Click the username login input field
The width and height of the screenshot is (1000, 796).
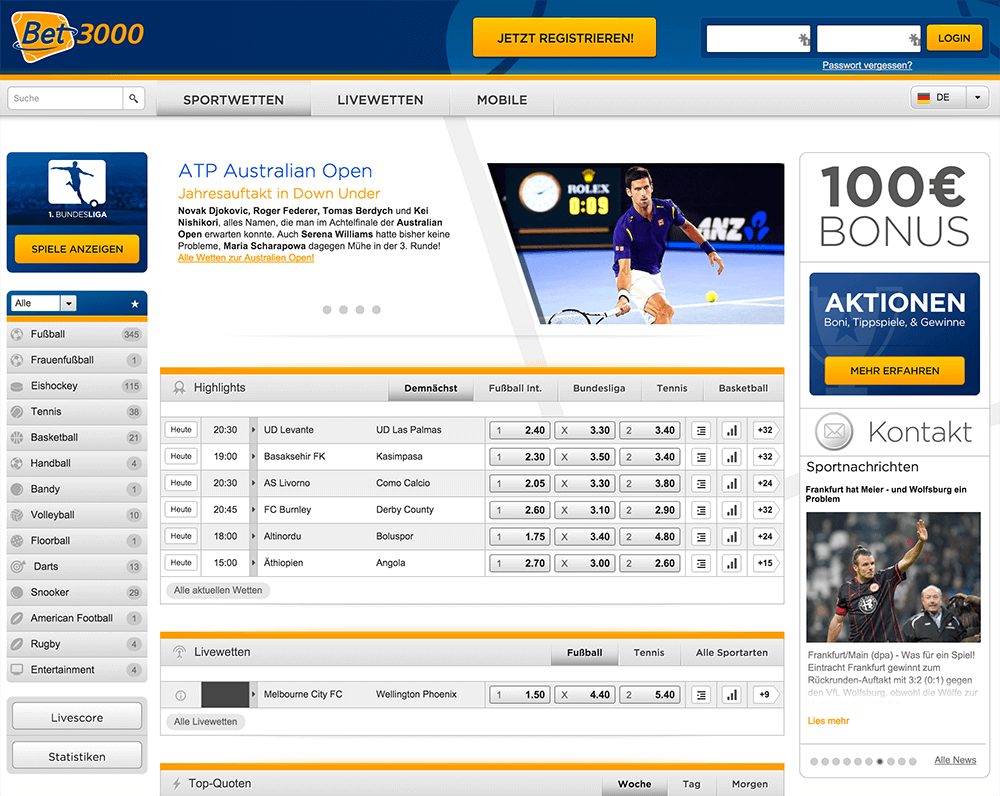click(758, 39)
